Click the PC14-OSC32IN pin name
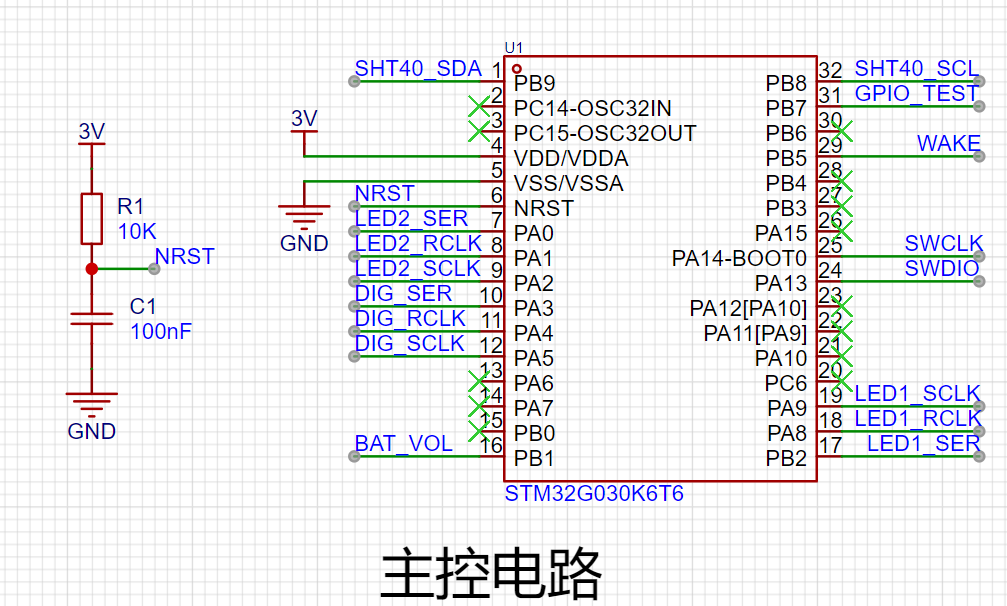The image size is (1007, 606). [592, 108]
